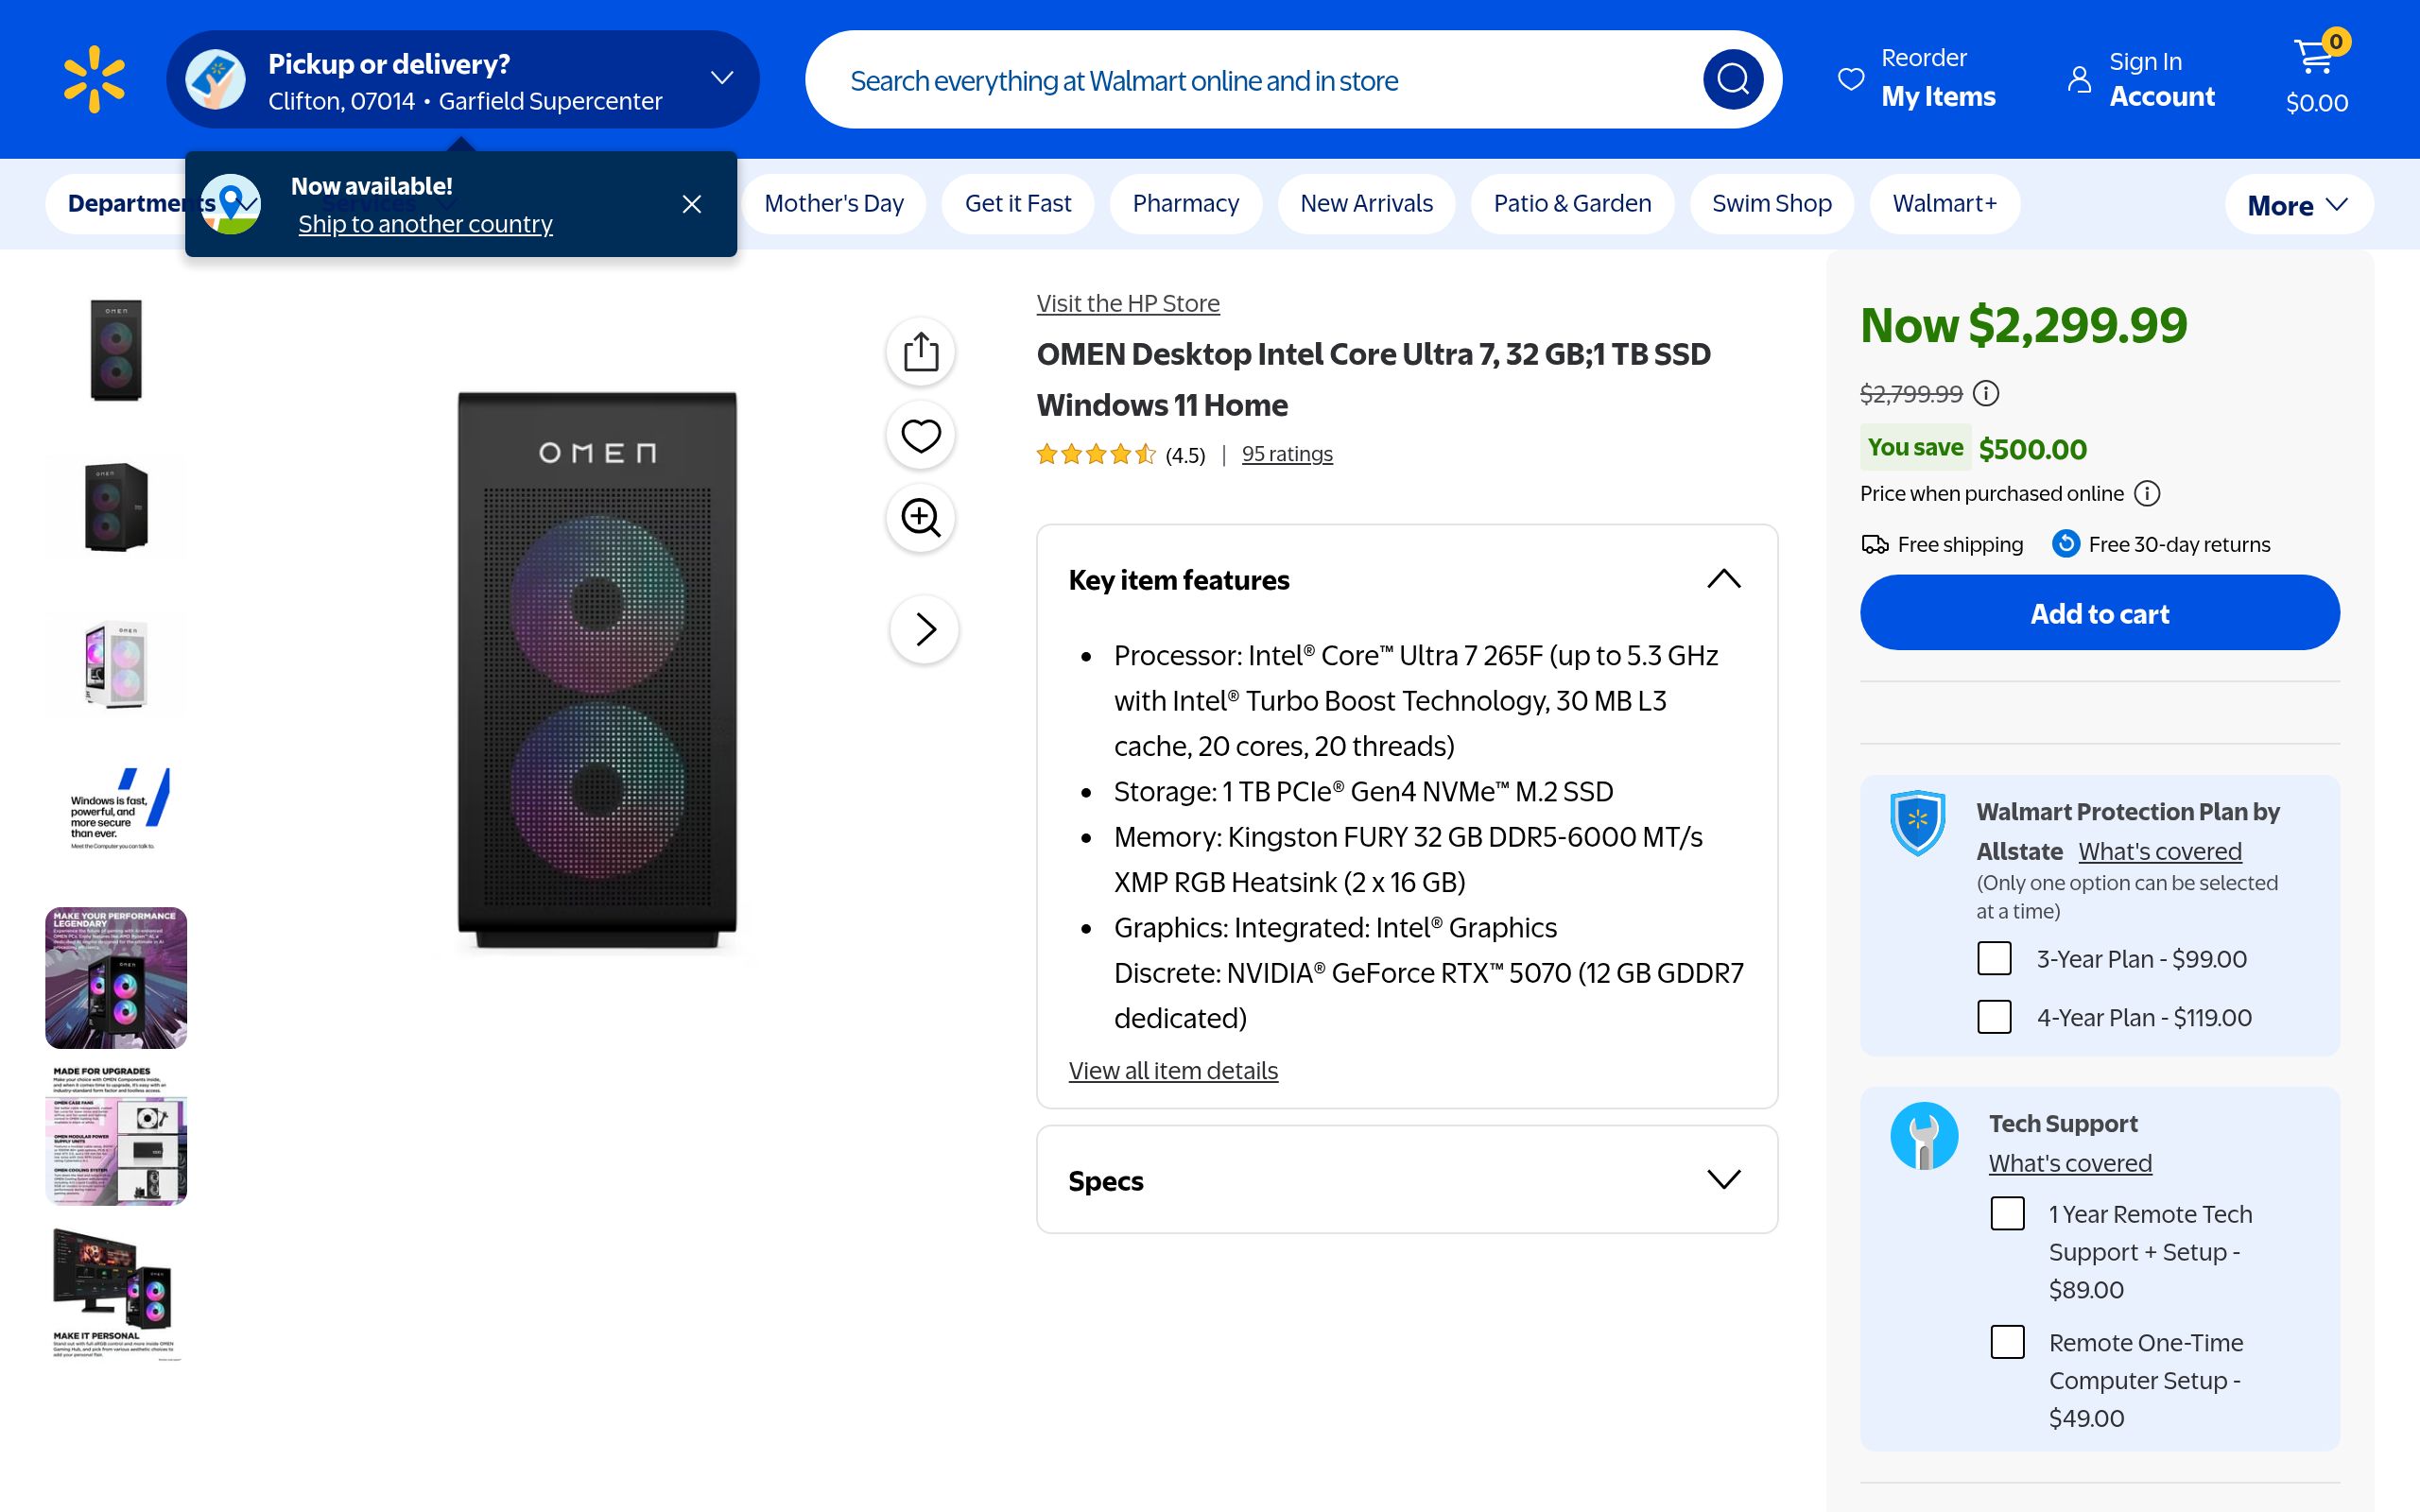Screen dimensions: 2420x1512
Task: Check the 4-Year Plan option
Action: (1994, 1017)
